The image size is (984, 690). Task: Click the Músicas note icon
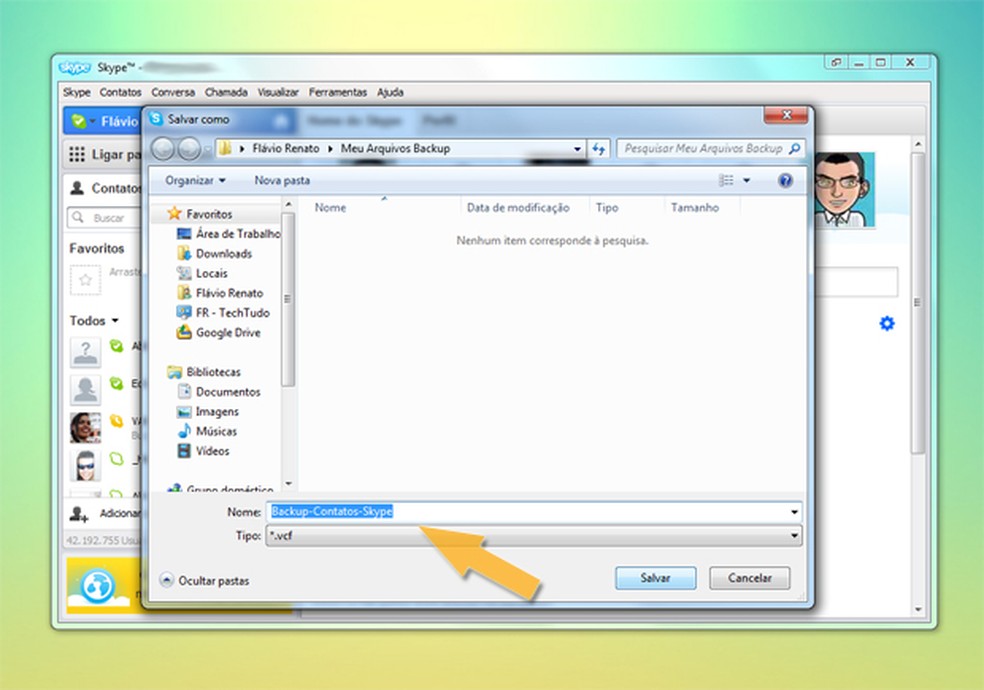184,431
